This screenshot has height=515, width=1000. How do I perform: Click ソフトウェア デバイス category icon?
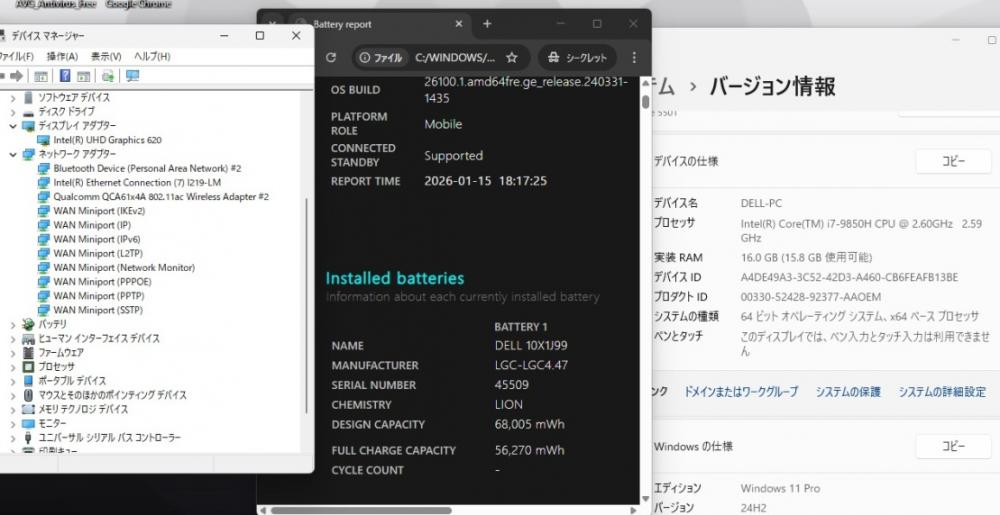click(28, 98)
